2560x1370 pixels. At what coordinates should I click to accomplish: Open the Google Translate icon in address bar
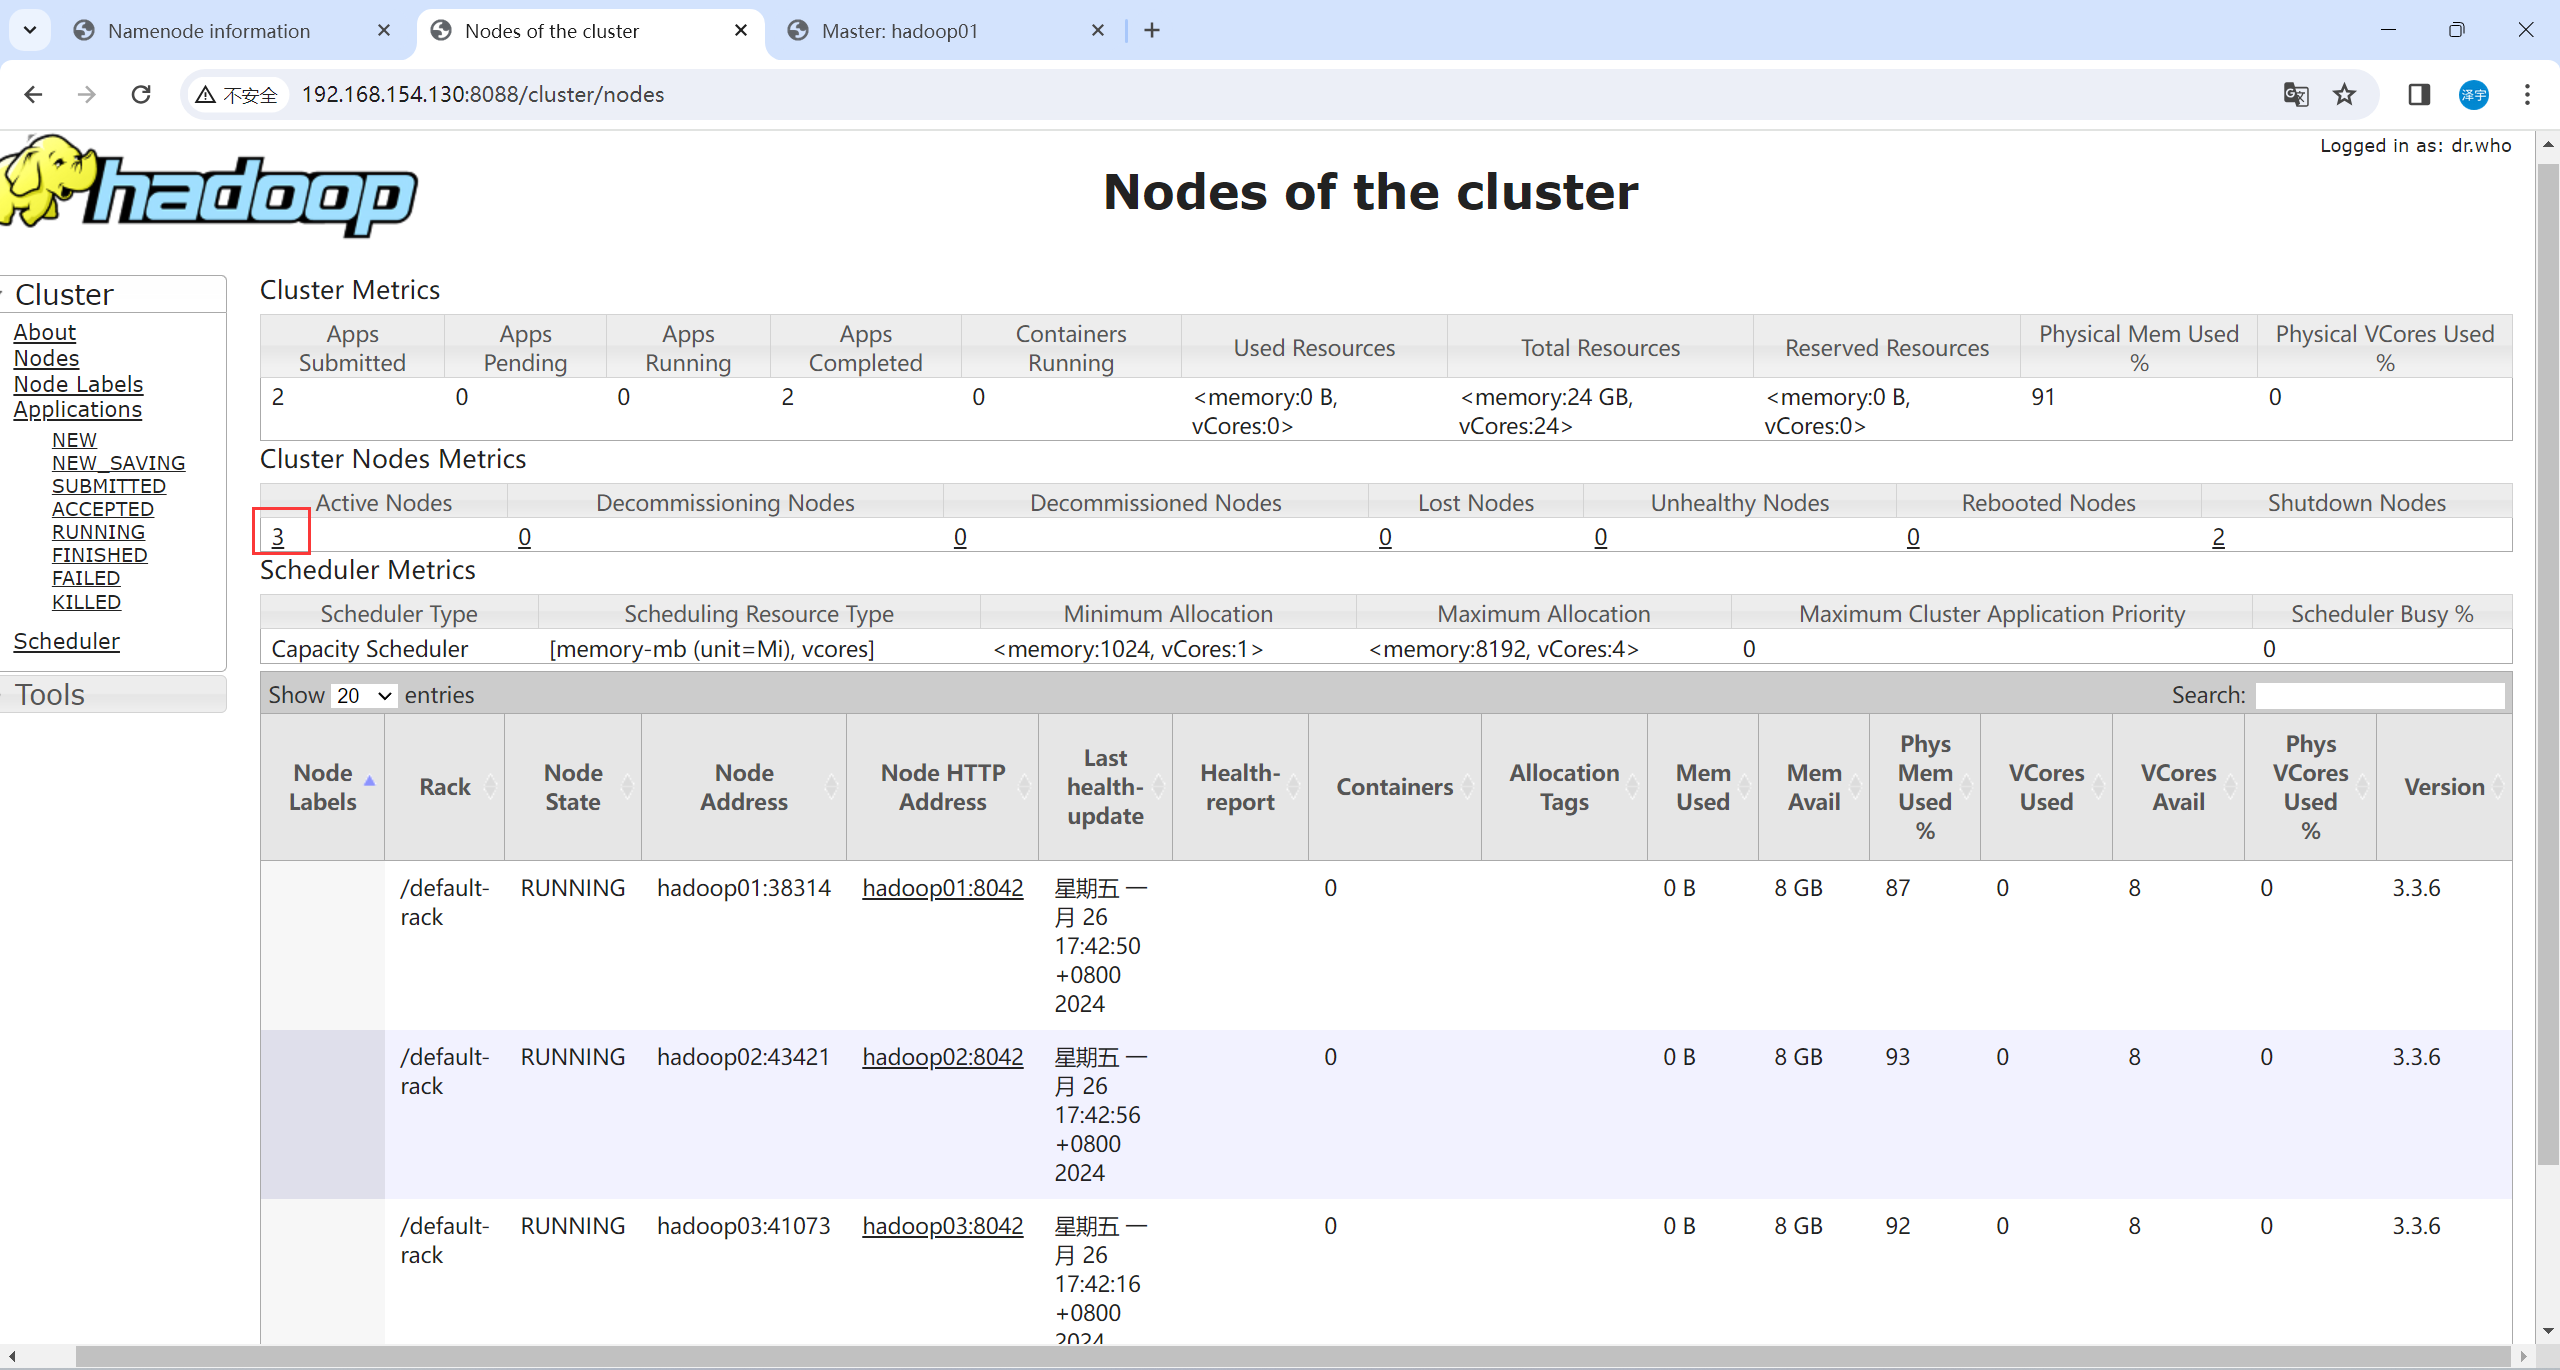click(x=2296, y=94)
